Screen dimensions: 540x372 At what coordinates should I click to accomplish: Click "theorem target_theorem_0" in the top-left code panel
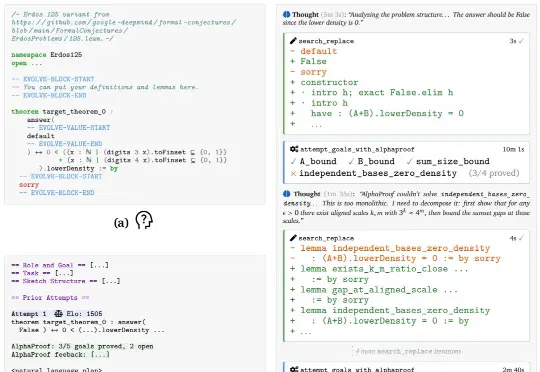(x=59, y=112)
